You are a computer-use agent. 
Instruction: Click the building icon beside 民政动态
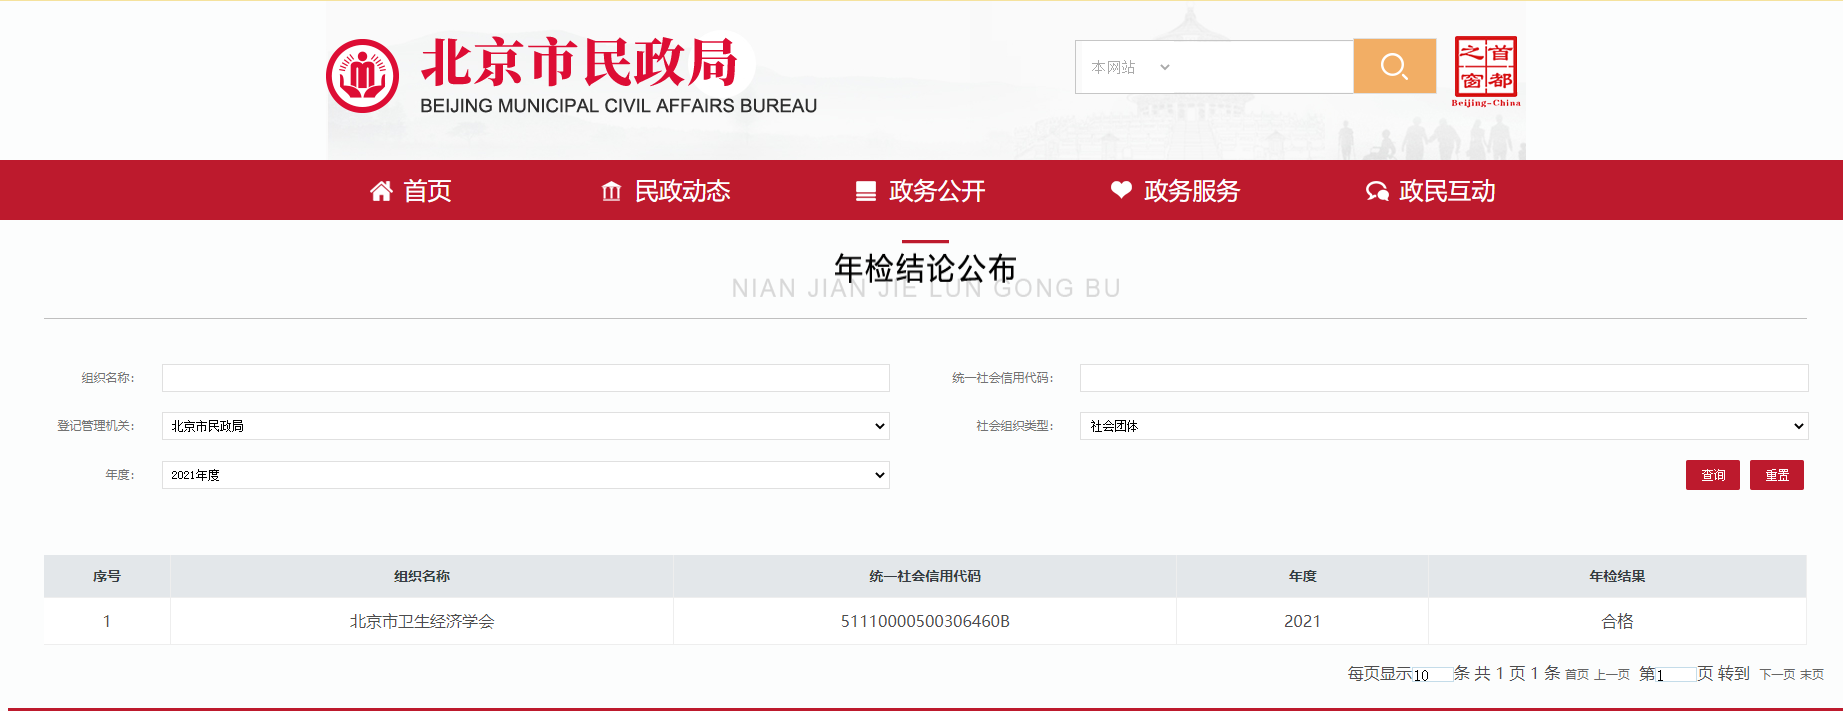point(611,191)
